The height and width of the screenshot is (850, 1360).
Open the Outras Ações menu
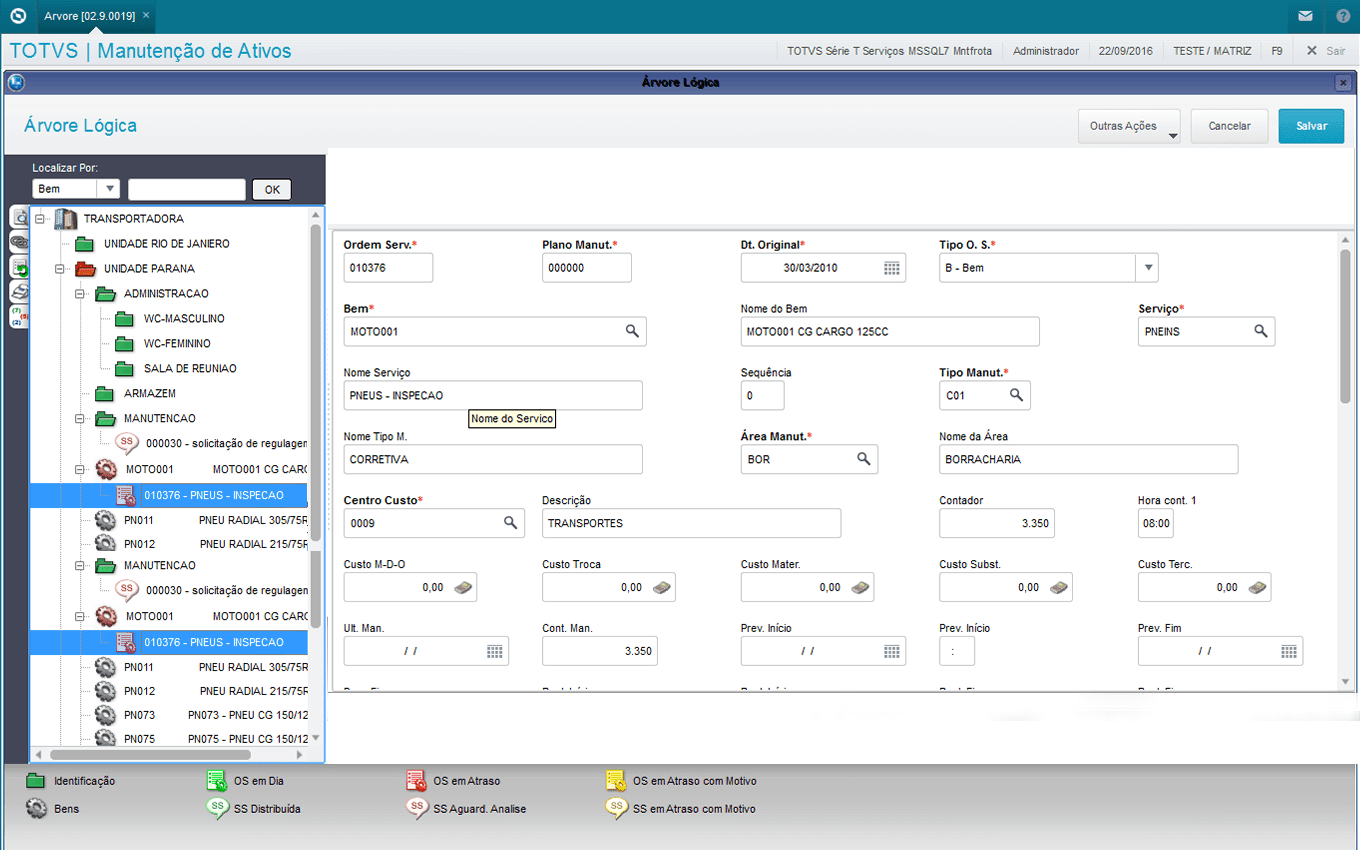point(1130,127)
